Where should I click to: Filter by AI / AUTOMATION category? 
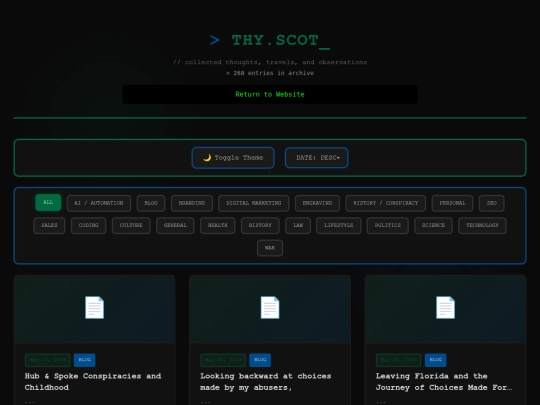(99, 203)
